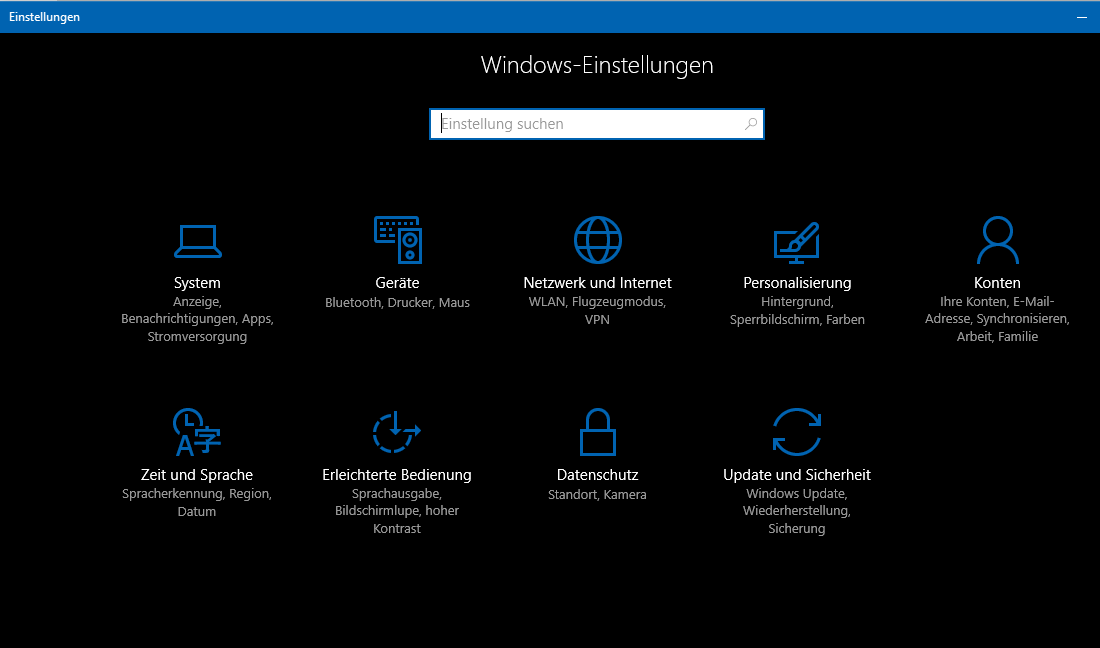1100x648 pixels.
Task: Click the 'Netzwerk und Internet' title
Action: (x=598, y=283)
